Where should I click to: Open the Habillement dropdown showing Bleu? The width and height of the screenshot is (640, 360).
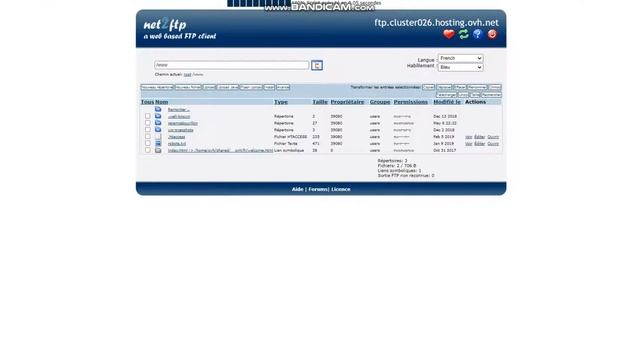click(460, 67)
